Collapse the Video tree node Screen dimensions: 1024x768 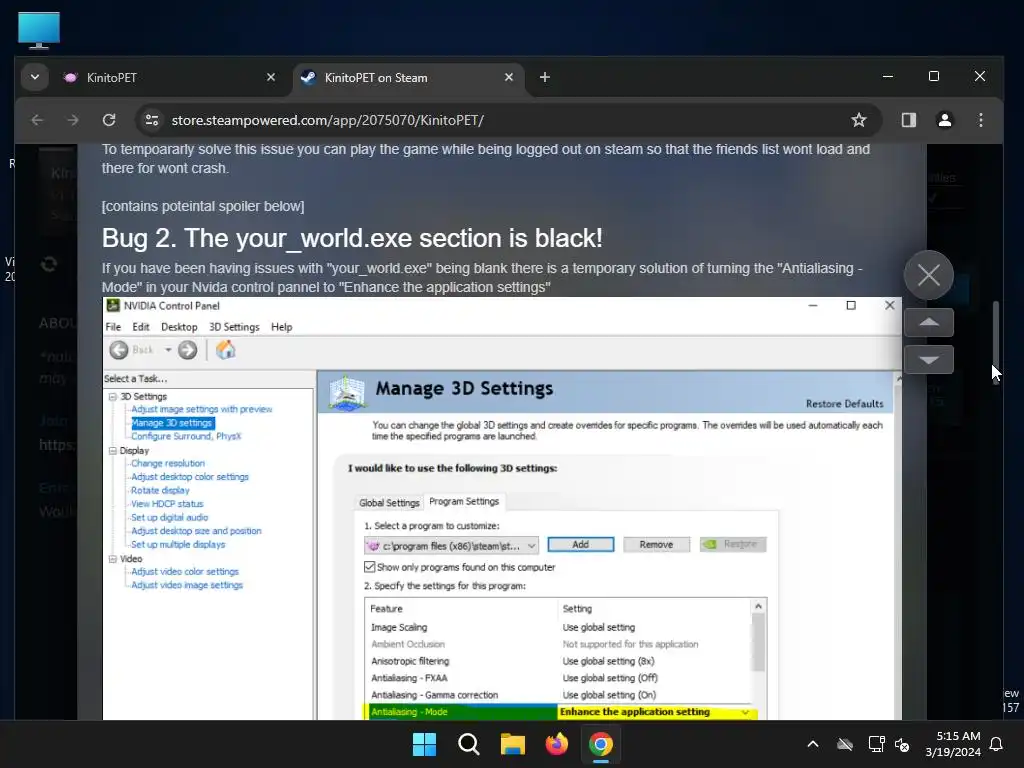[x=112, y=559]
